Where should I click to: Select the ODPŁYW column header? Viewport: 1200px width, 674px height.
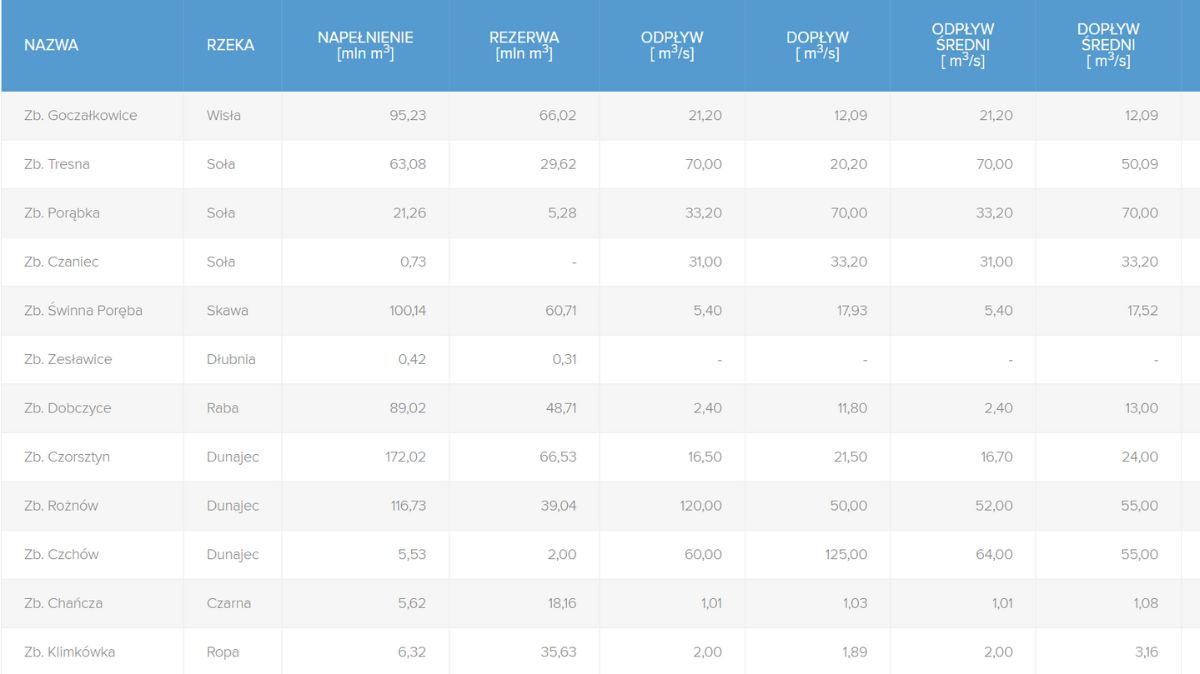(x=672, y=45)
